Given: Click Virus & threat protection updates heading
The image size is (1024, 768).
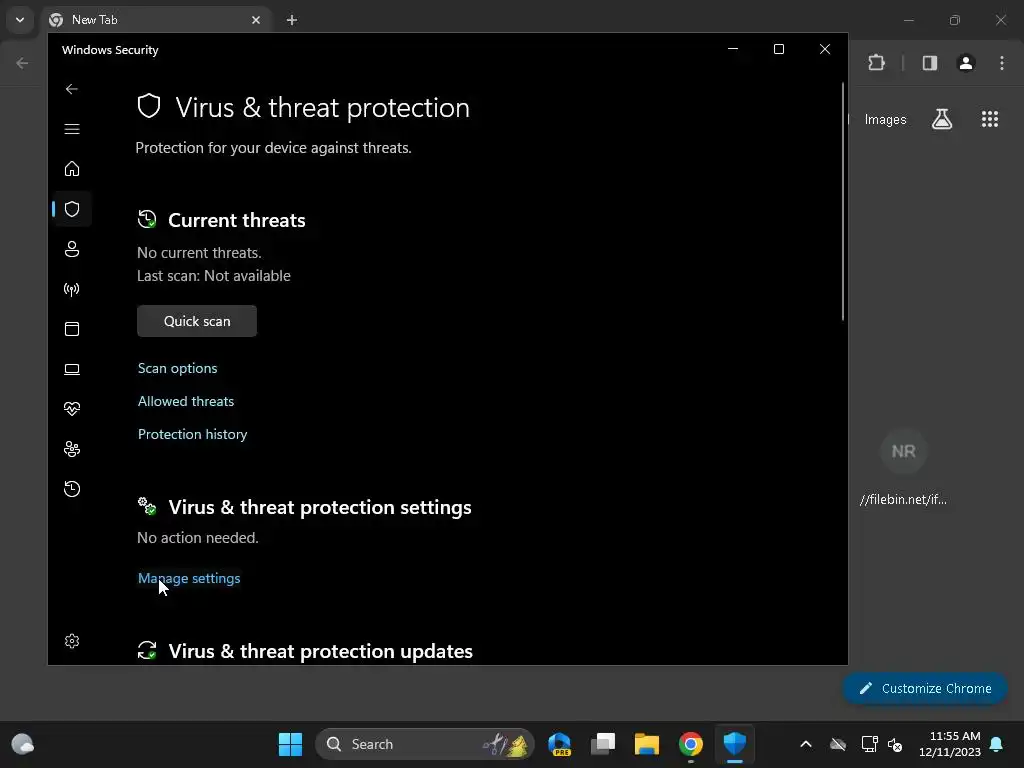Looking at the screenshot, I should 320,651.
